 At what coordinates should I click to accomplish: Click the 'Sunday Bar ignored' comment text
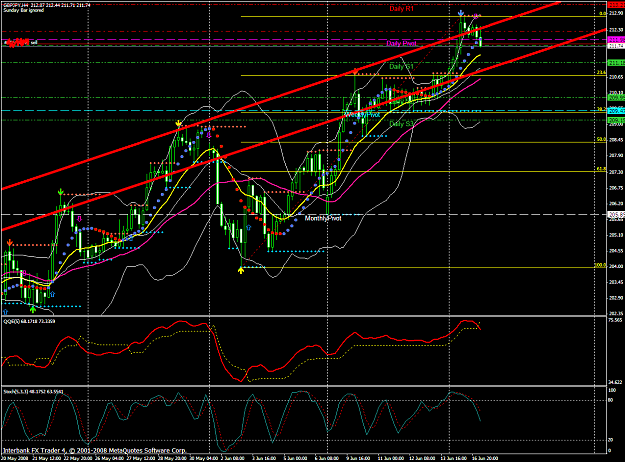[24, 10]
